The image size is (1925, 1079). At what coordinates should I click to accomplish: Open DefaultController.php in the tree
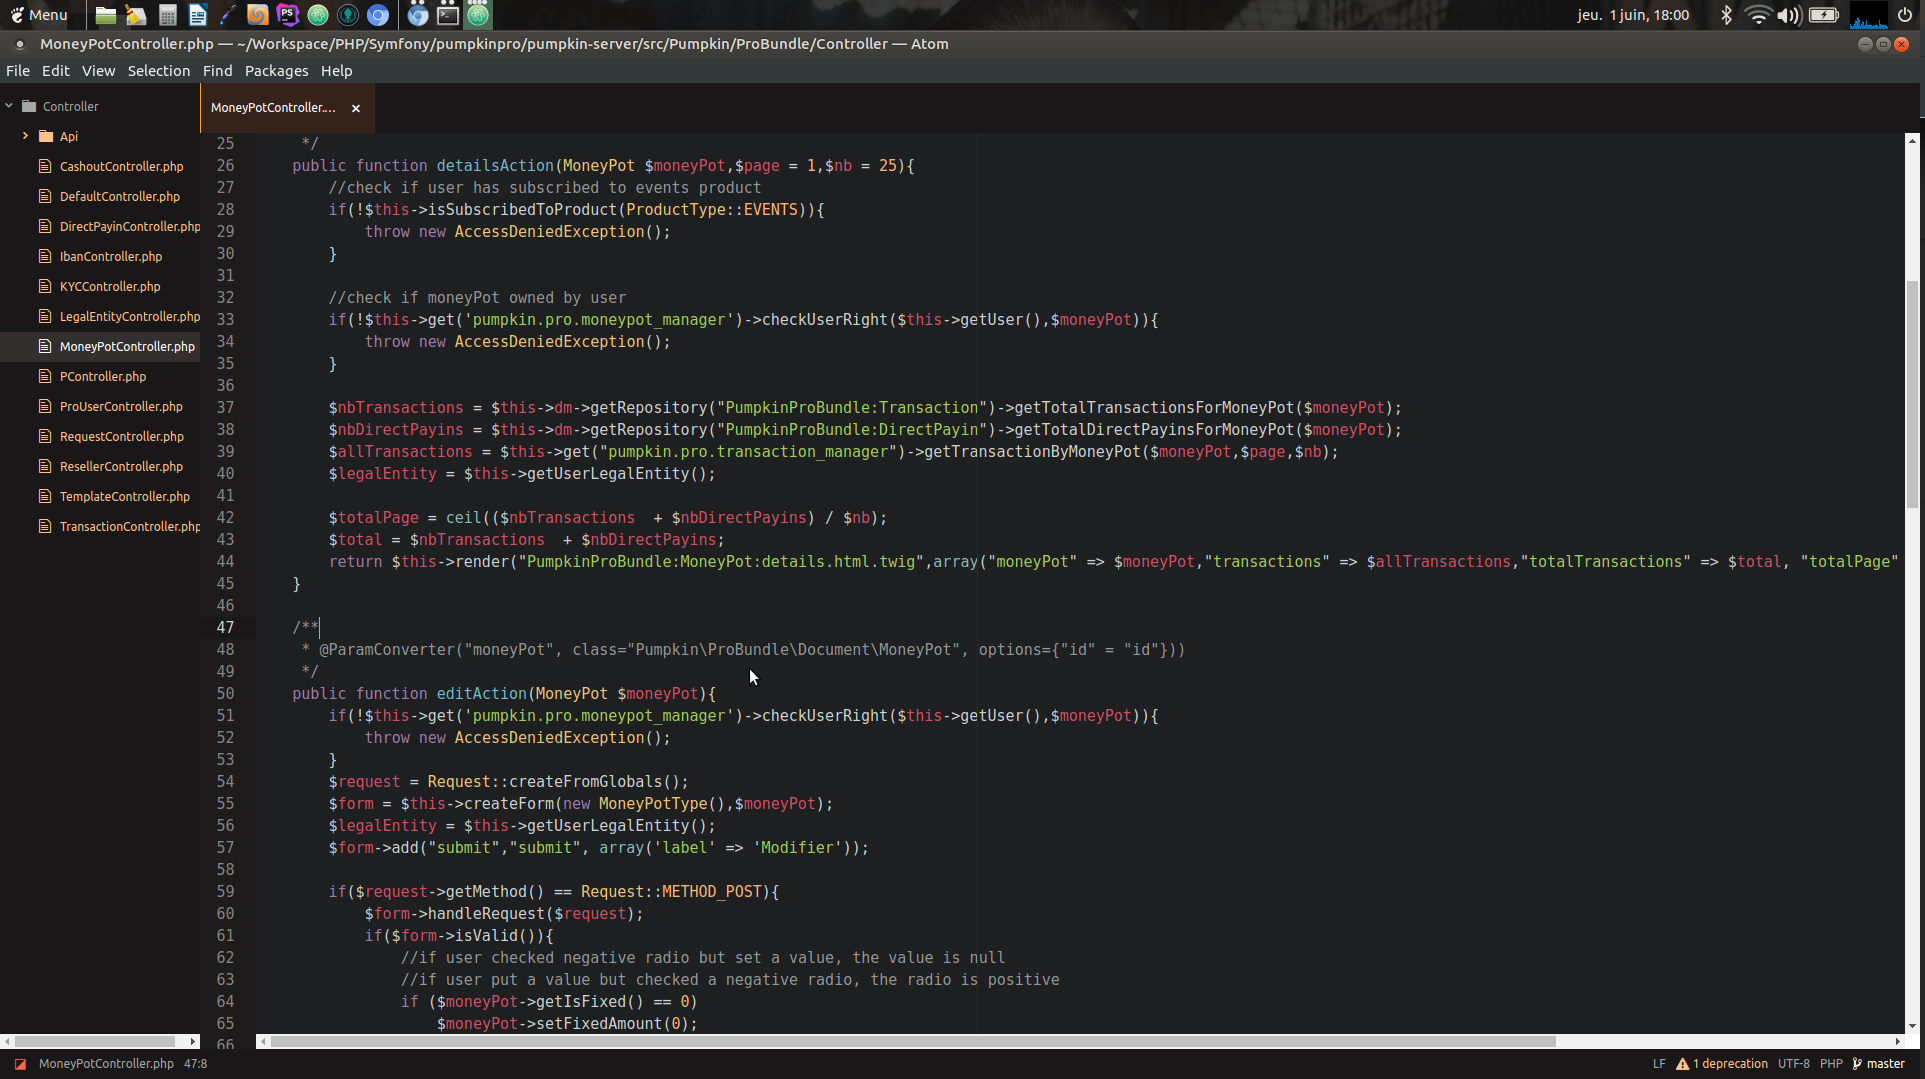[120, 197]
